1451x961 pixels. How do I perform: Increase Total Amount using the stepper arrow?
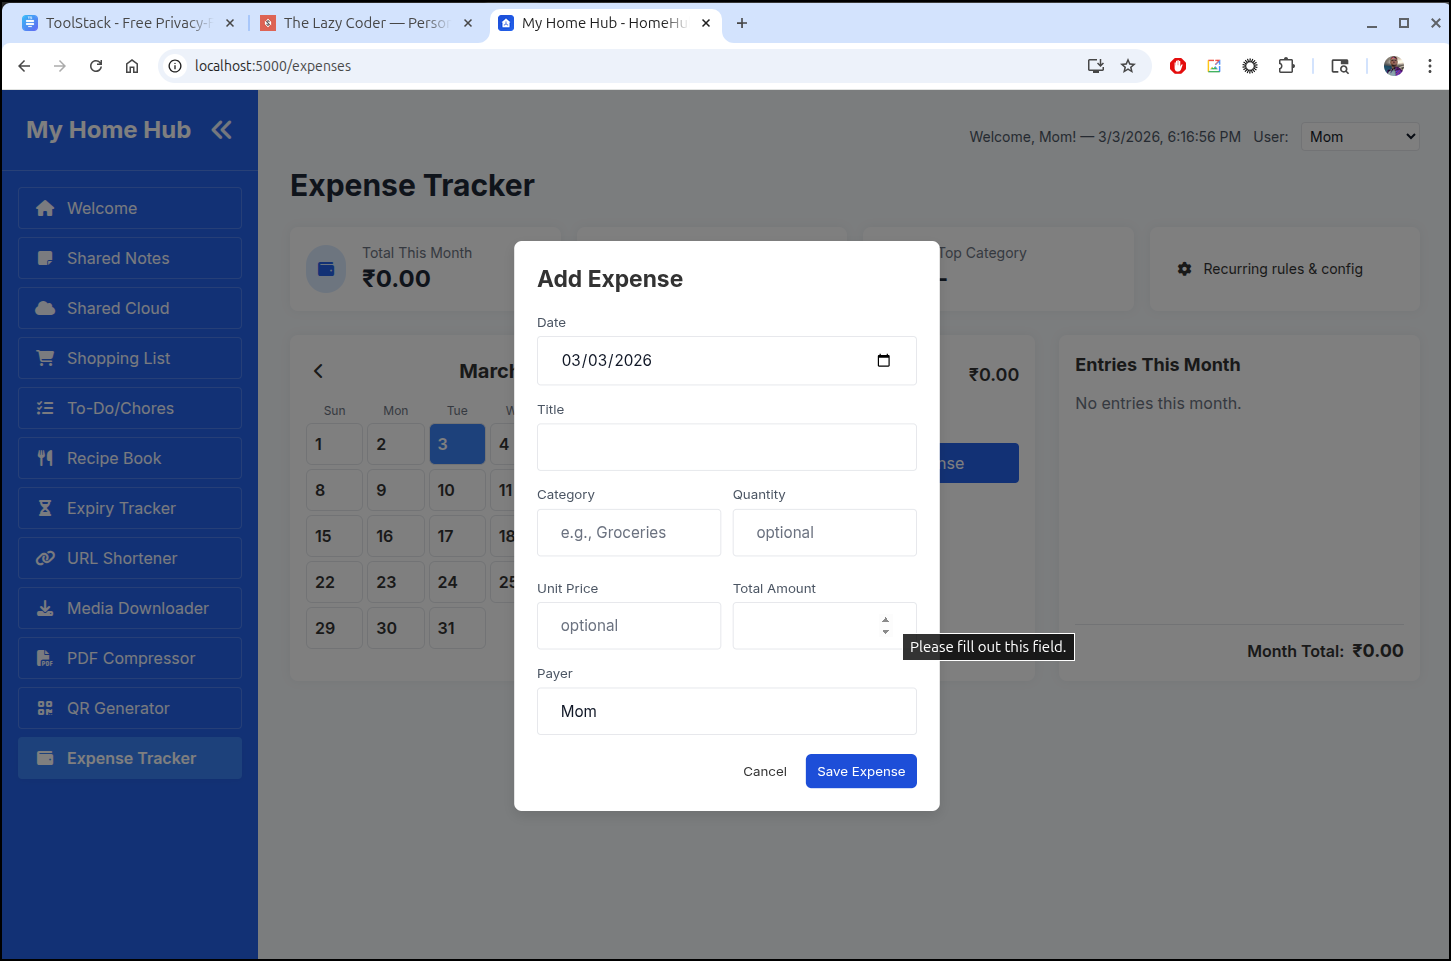[x=885, y=620]
